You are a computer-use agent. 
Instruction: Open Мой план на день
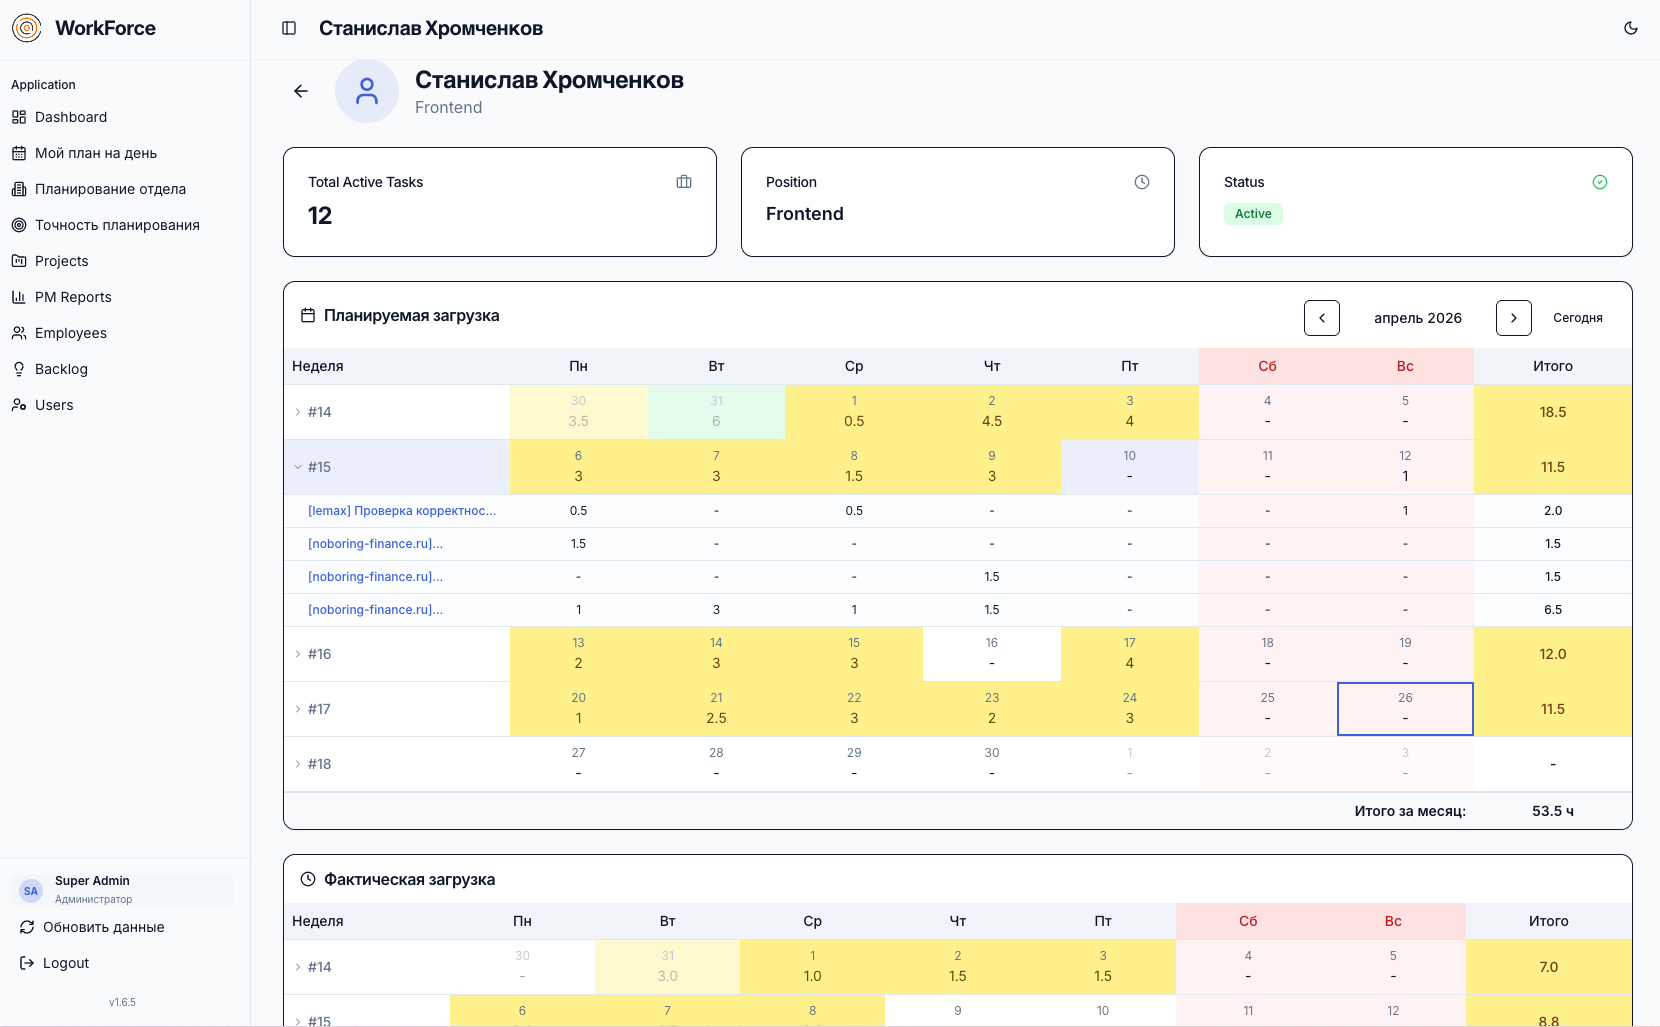(x=96, y=153)
